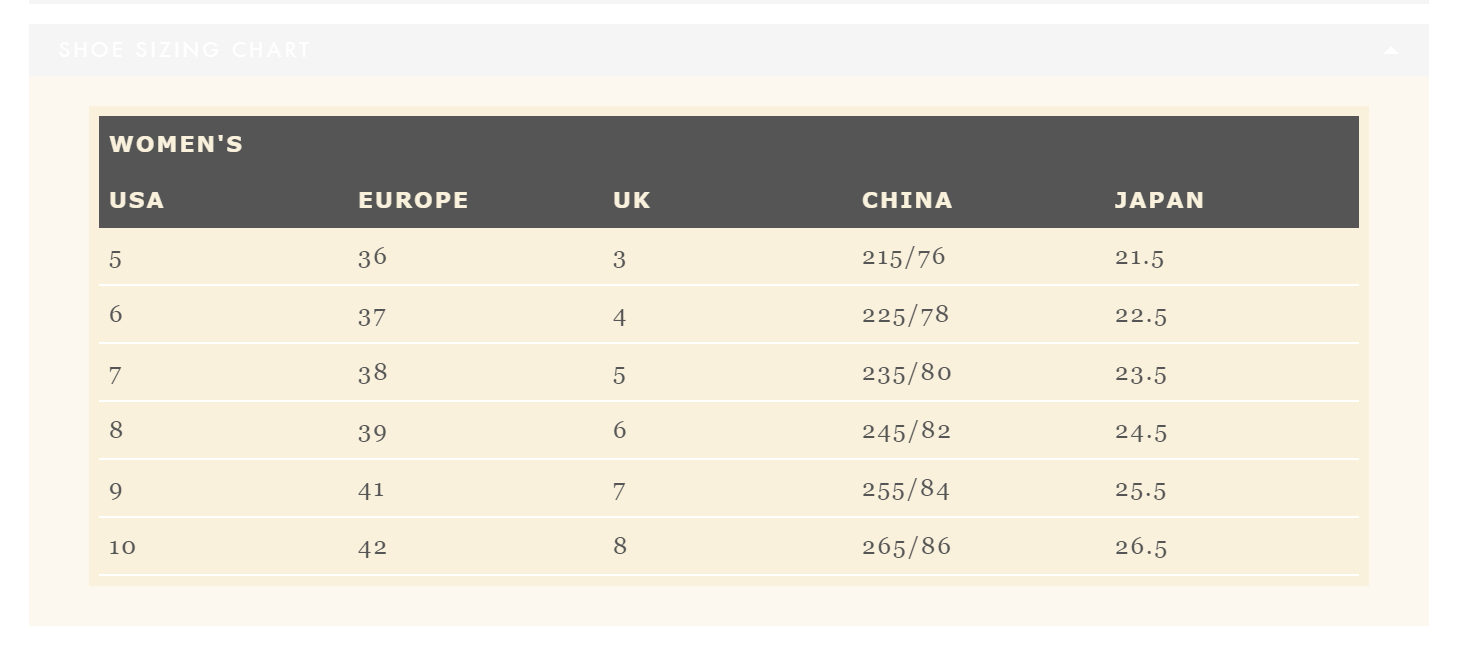Click Europe size 36 cell
This screenshot has width=1462, height=670.
372,257
